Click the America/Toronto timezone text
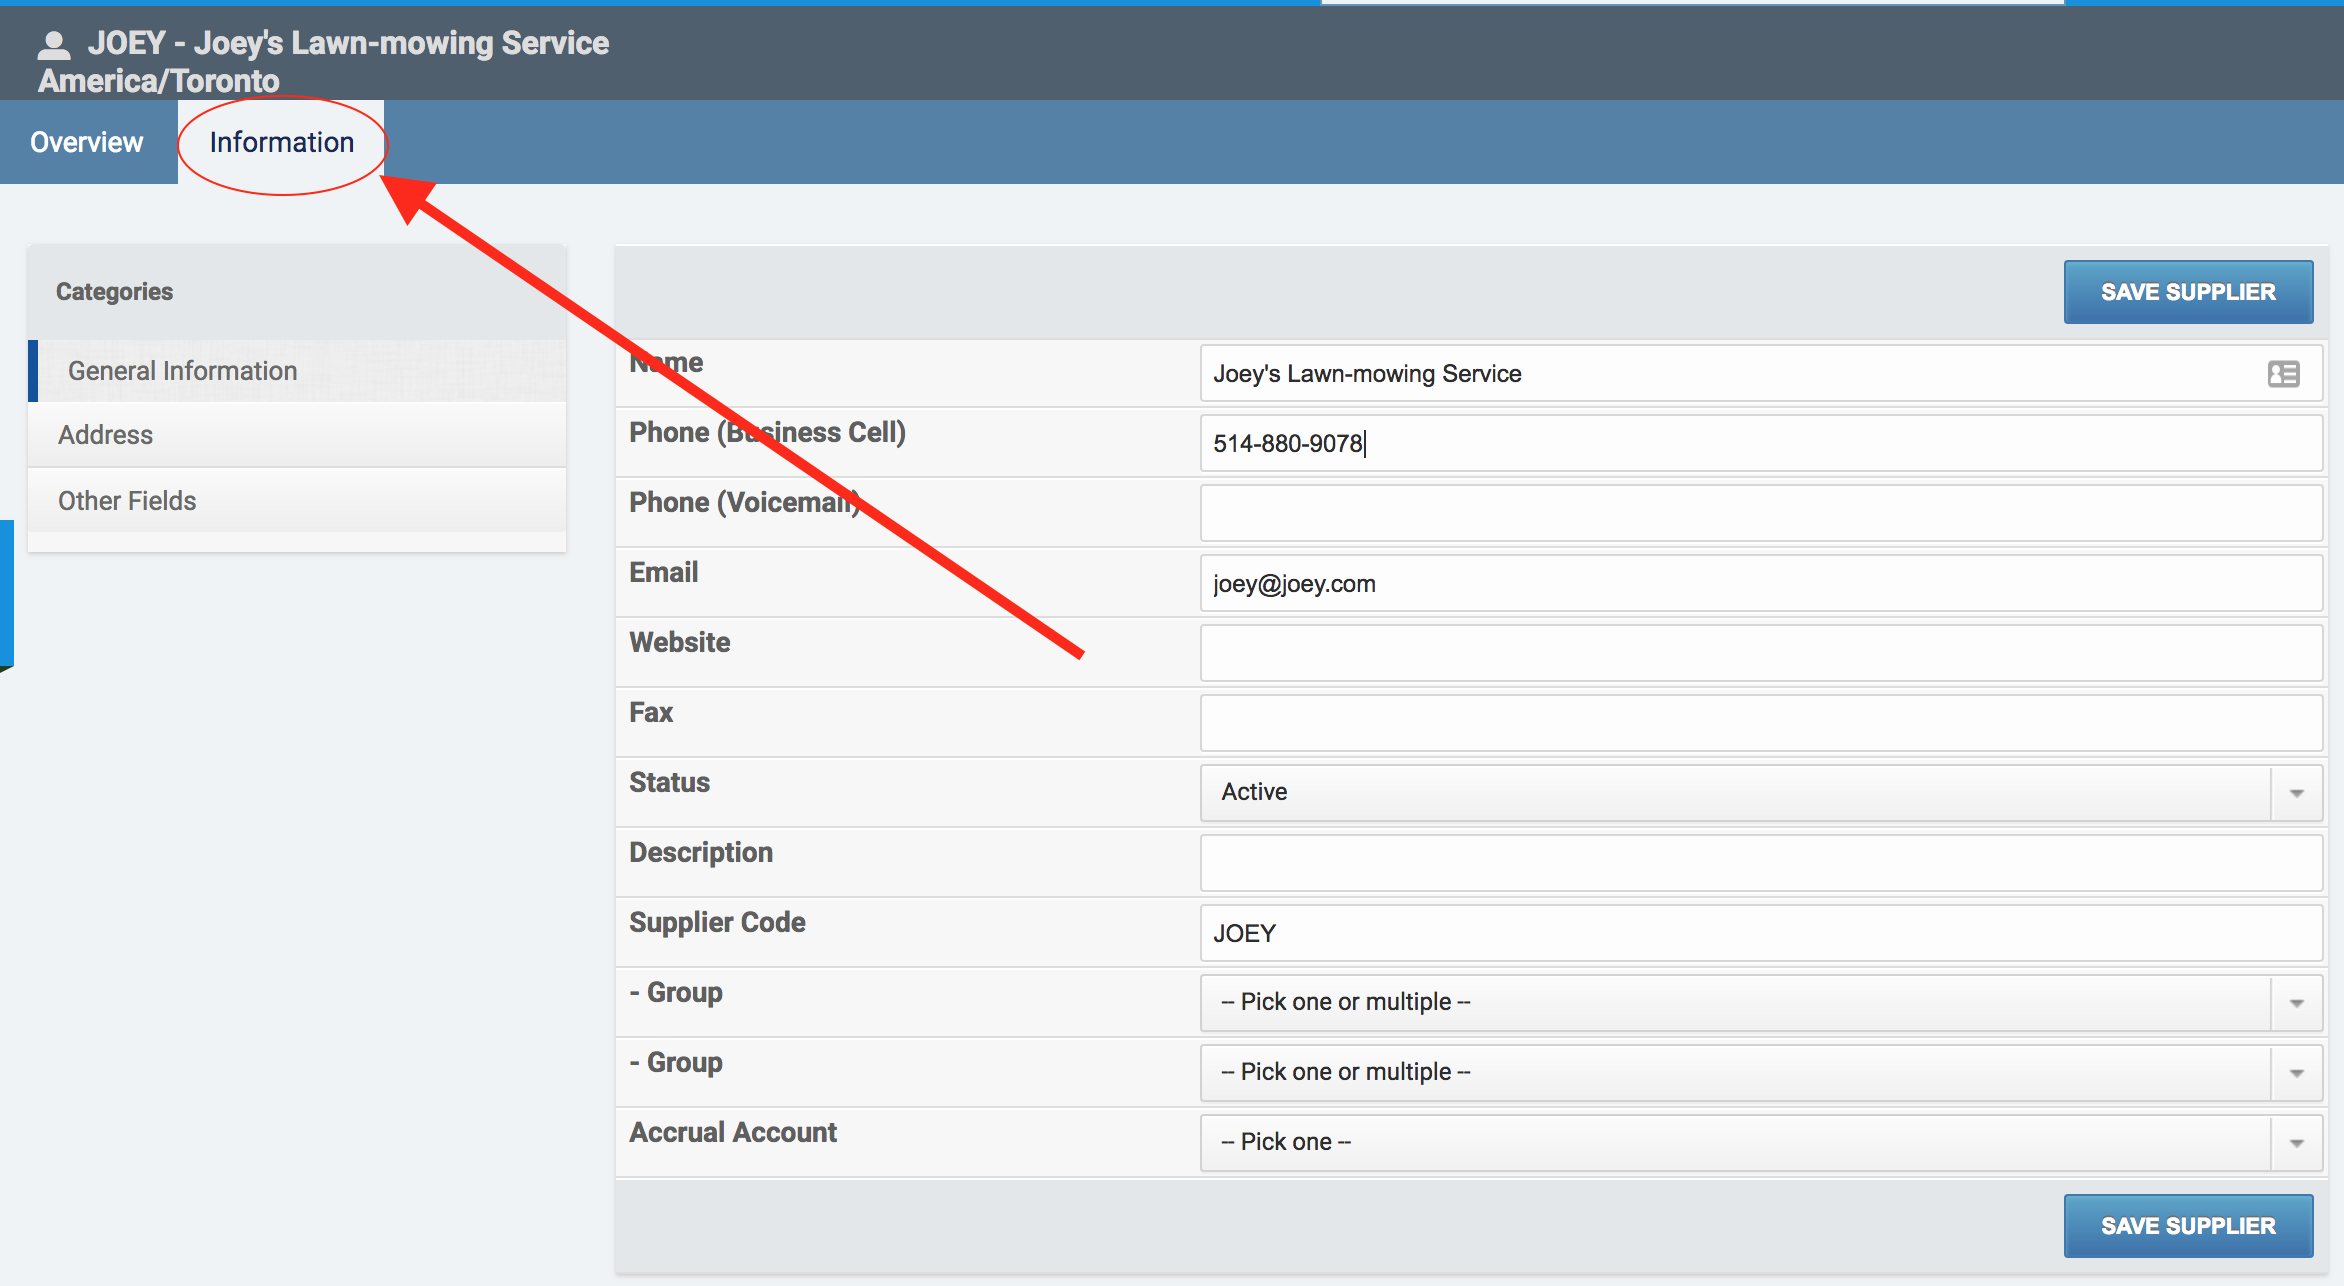2344x1286 pixels. coord(159,81)
